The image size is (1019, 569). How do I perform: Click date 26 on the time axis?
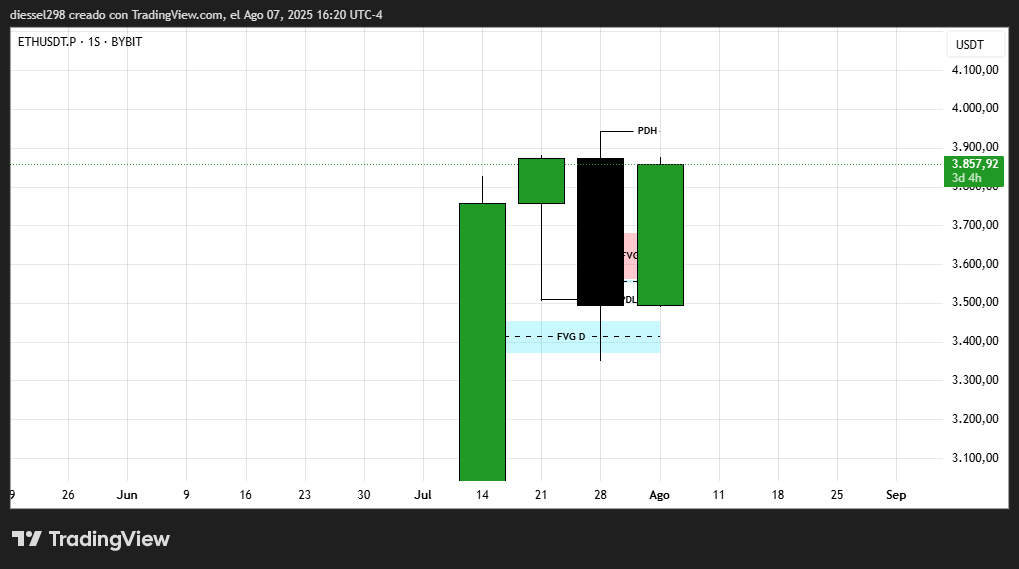(68, 495)
